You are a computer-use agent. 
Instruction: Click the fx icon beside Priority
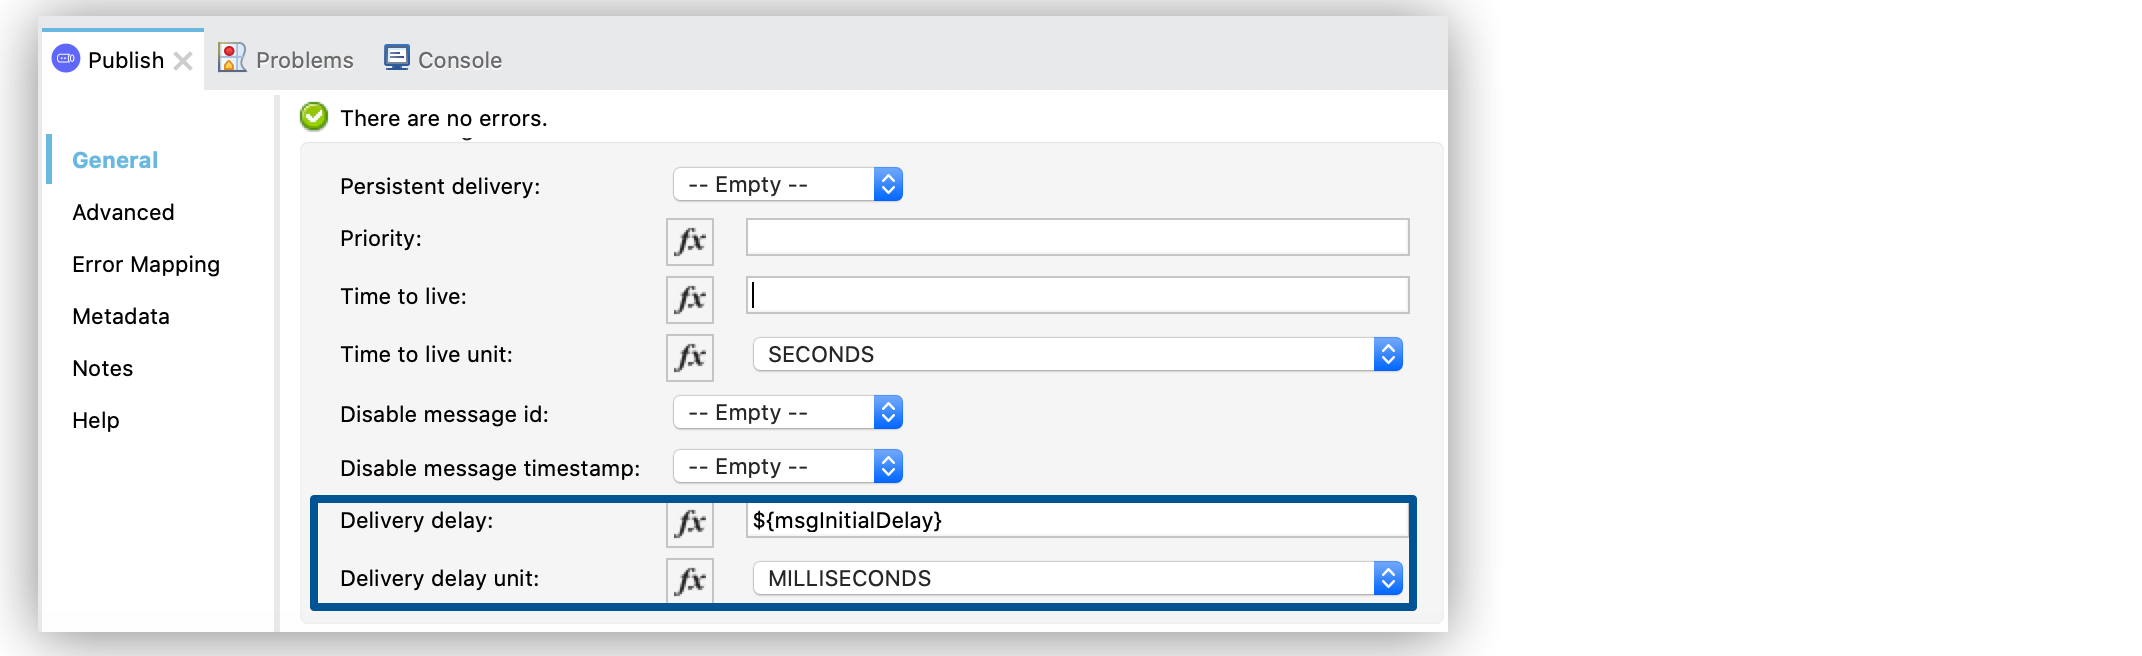[689, 241]
